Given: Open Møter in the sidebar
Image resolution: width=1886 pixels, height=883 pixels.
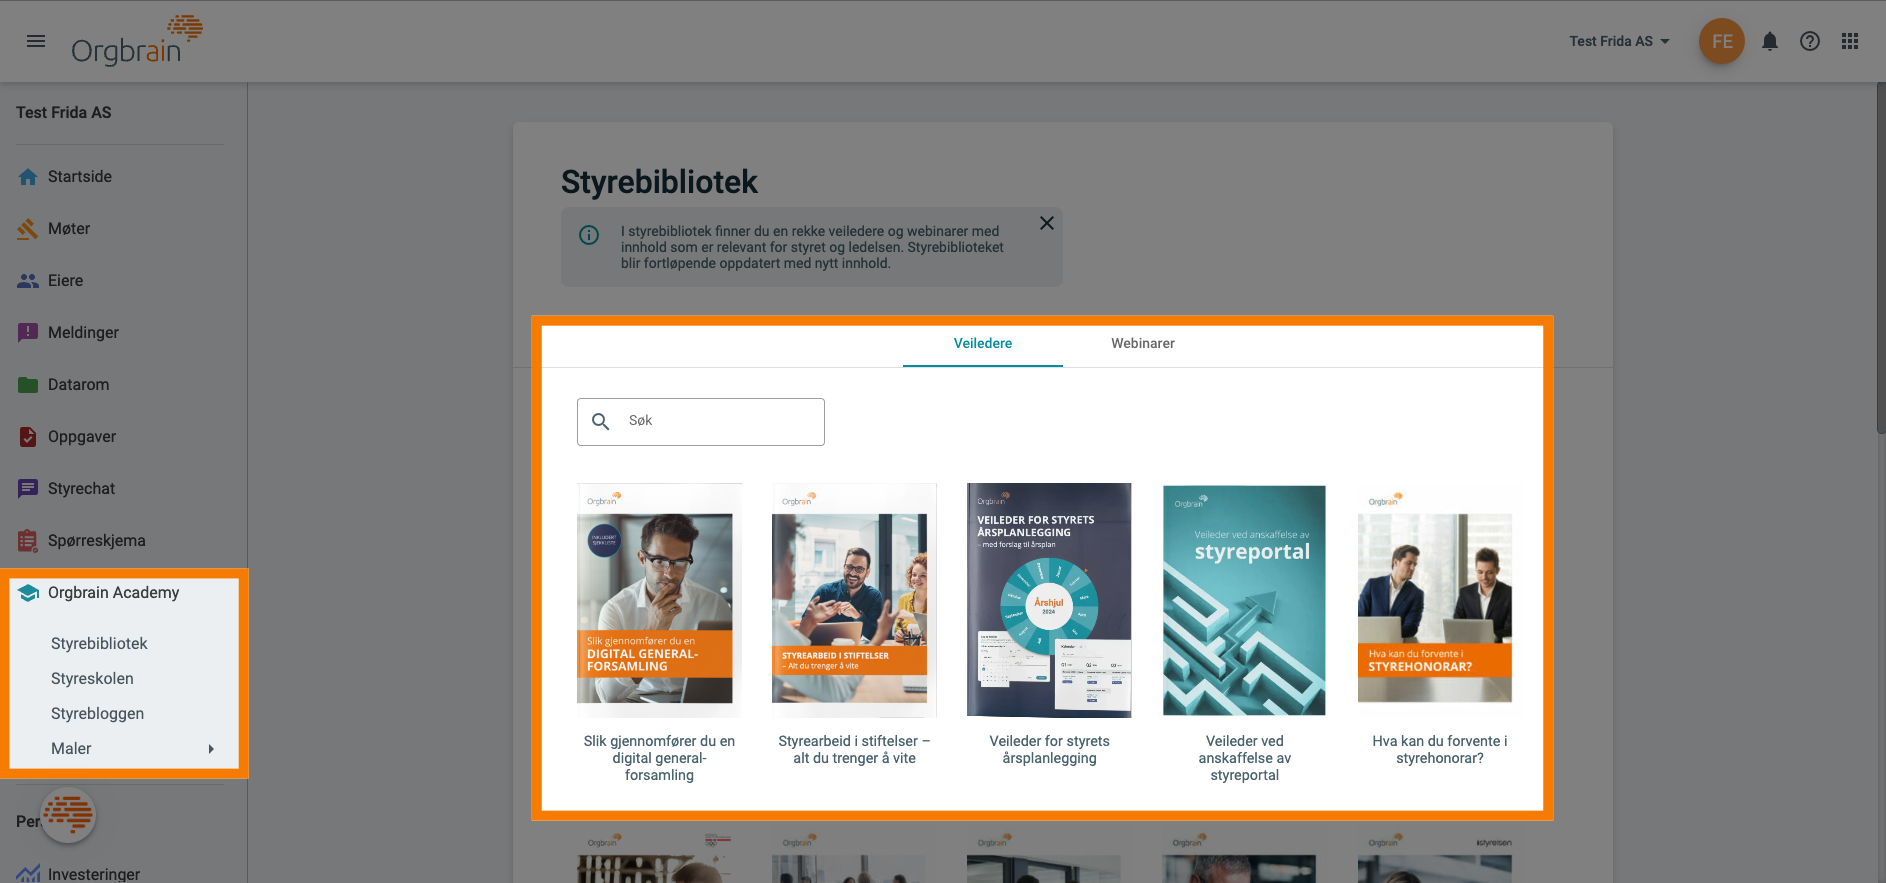Looking at the screenshot, I should coord(68,229).
